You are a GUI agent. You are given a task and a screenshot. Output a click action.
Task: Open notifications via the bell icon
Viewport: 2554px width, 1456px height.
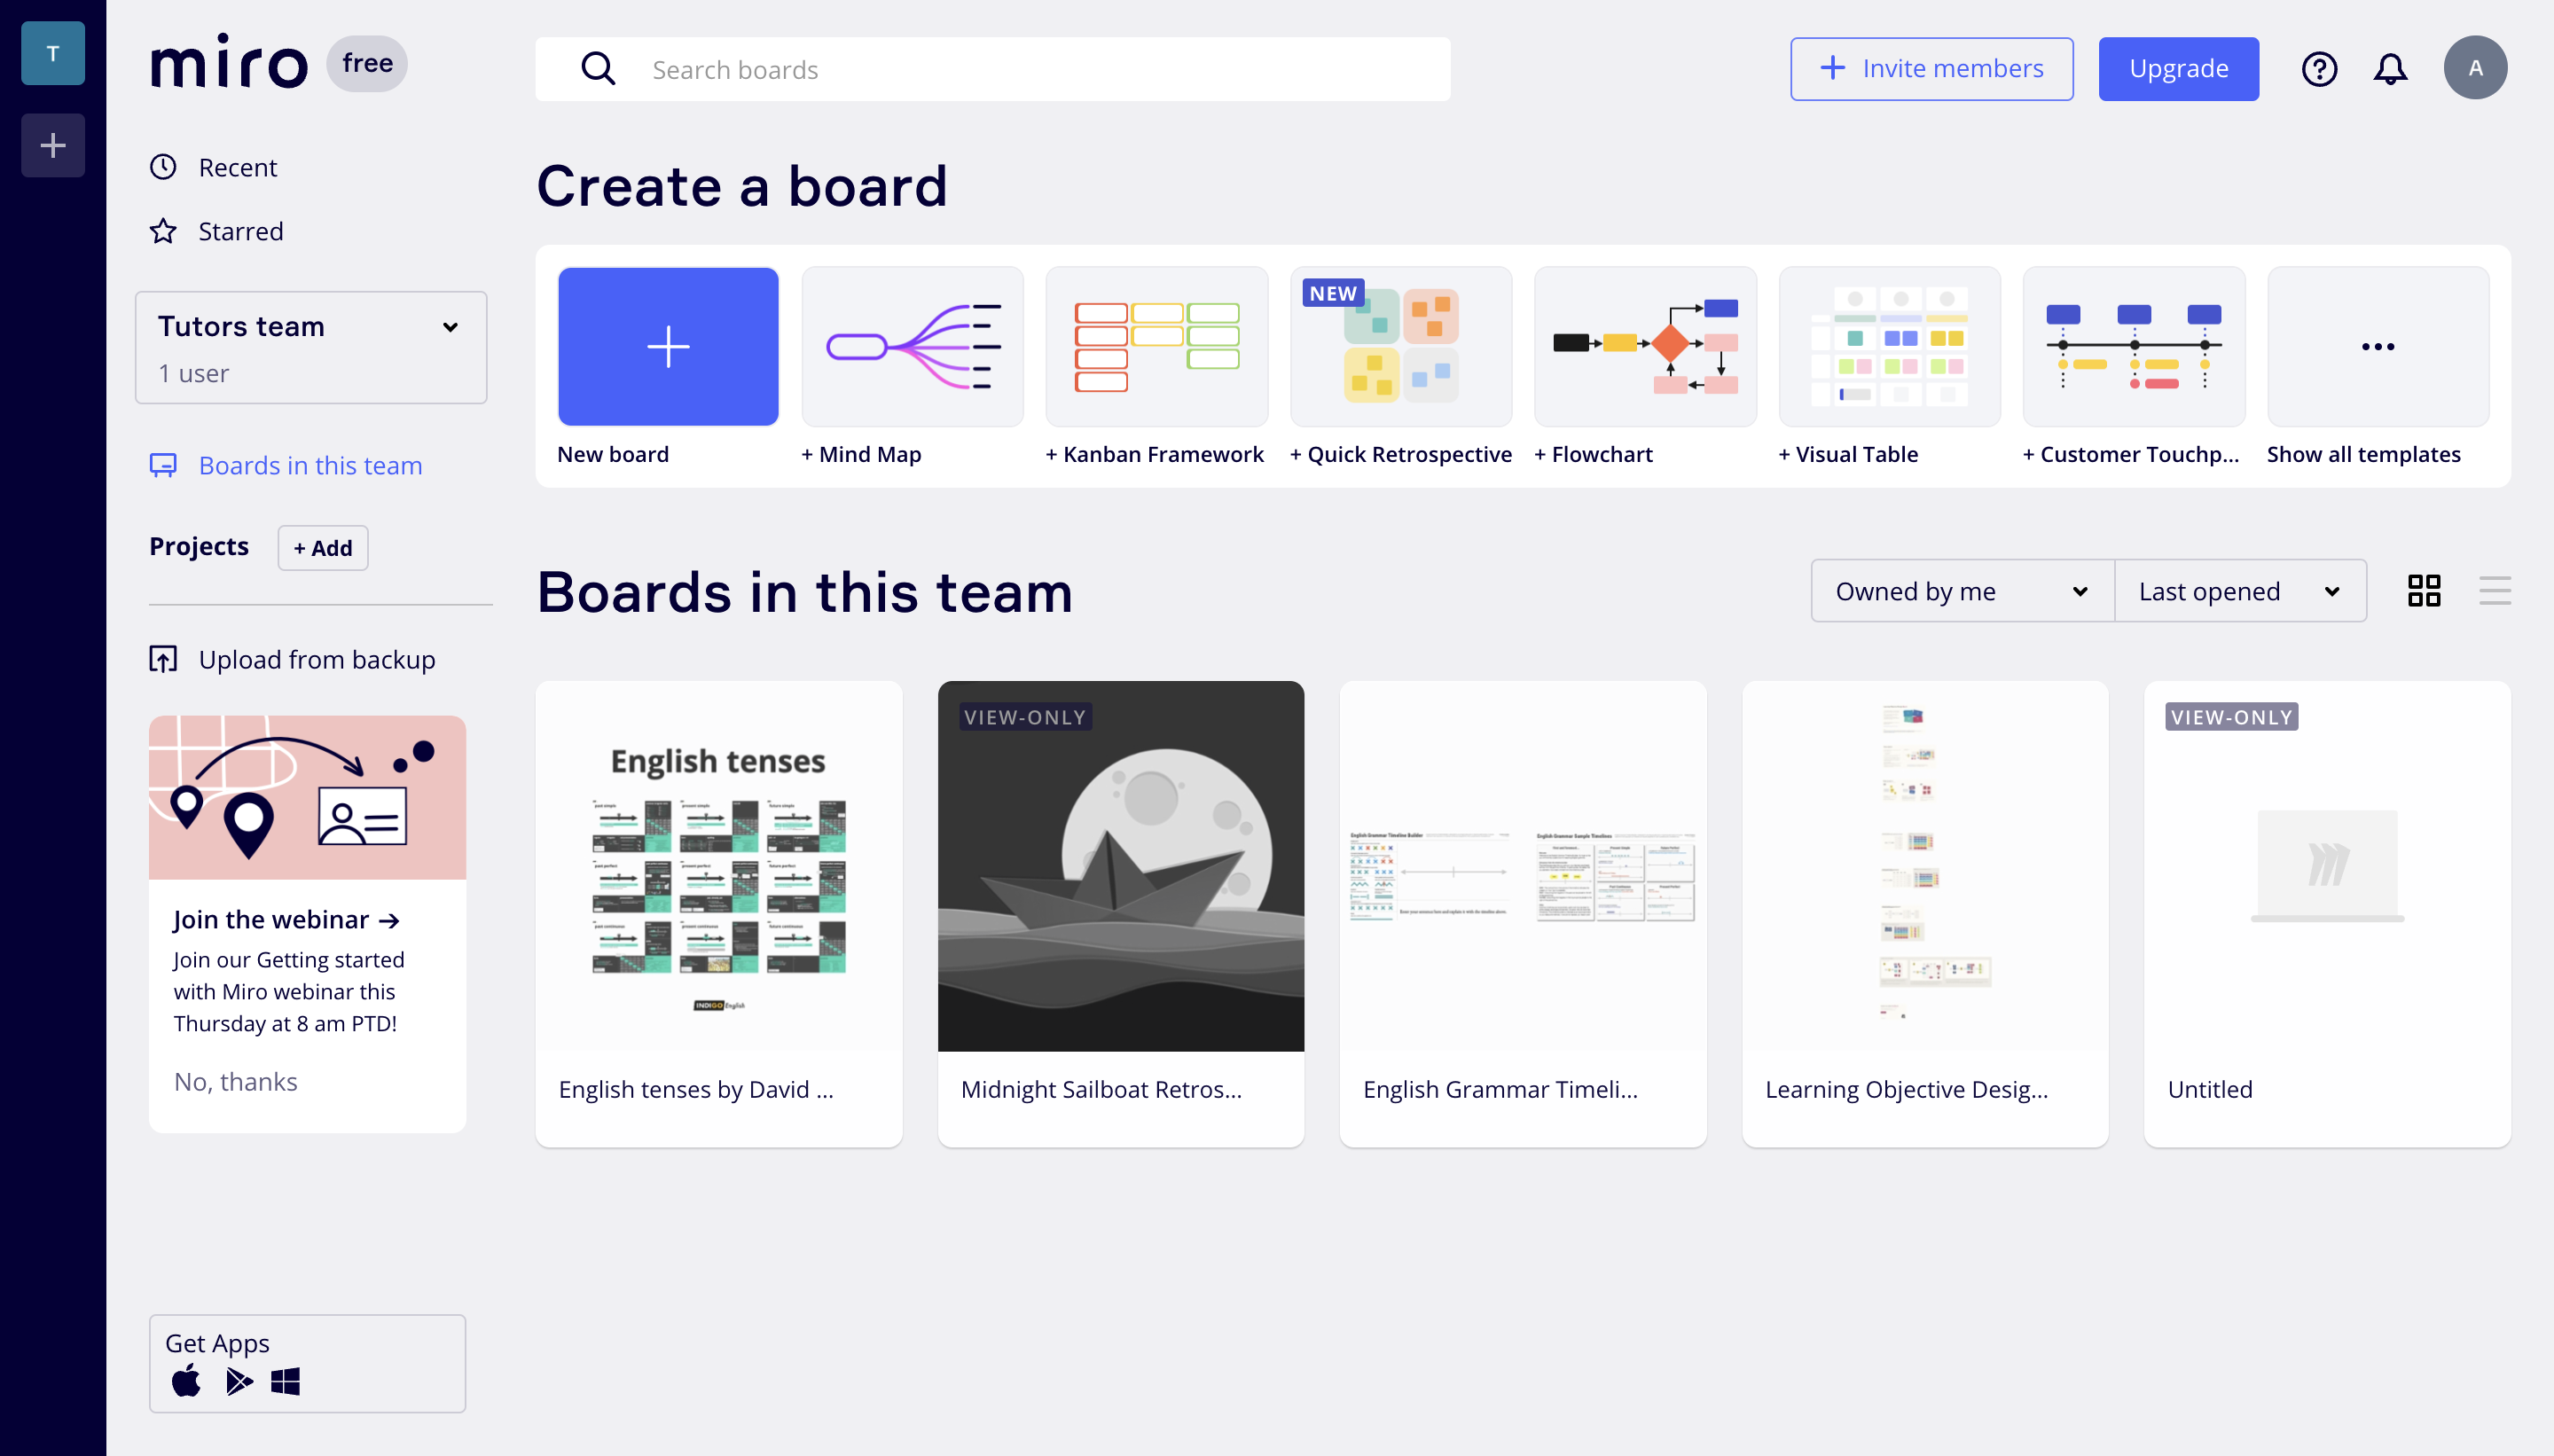(x=2390, y=68)
